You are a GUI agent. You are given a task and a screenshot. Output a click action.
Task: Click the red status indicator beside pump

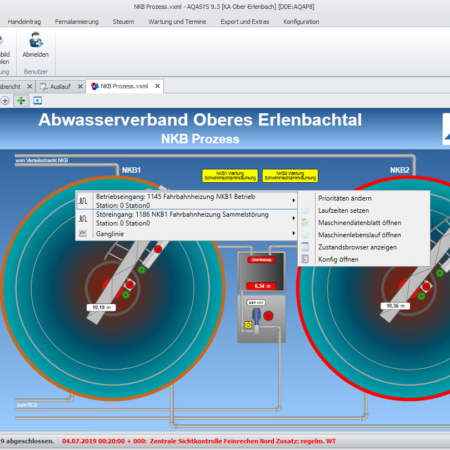269,316
